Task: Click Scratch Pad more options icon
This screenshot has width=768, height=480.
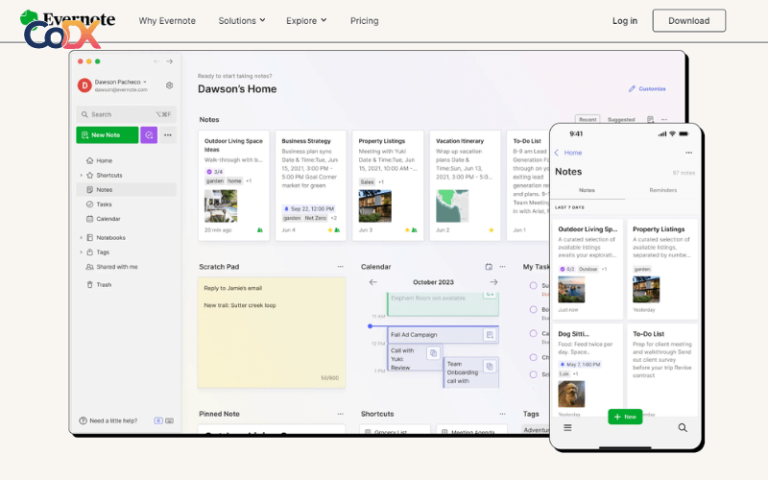Action: 340,267
